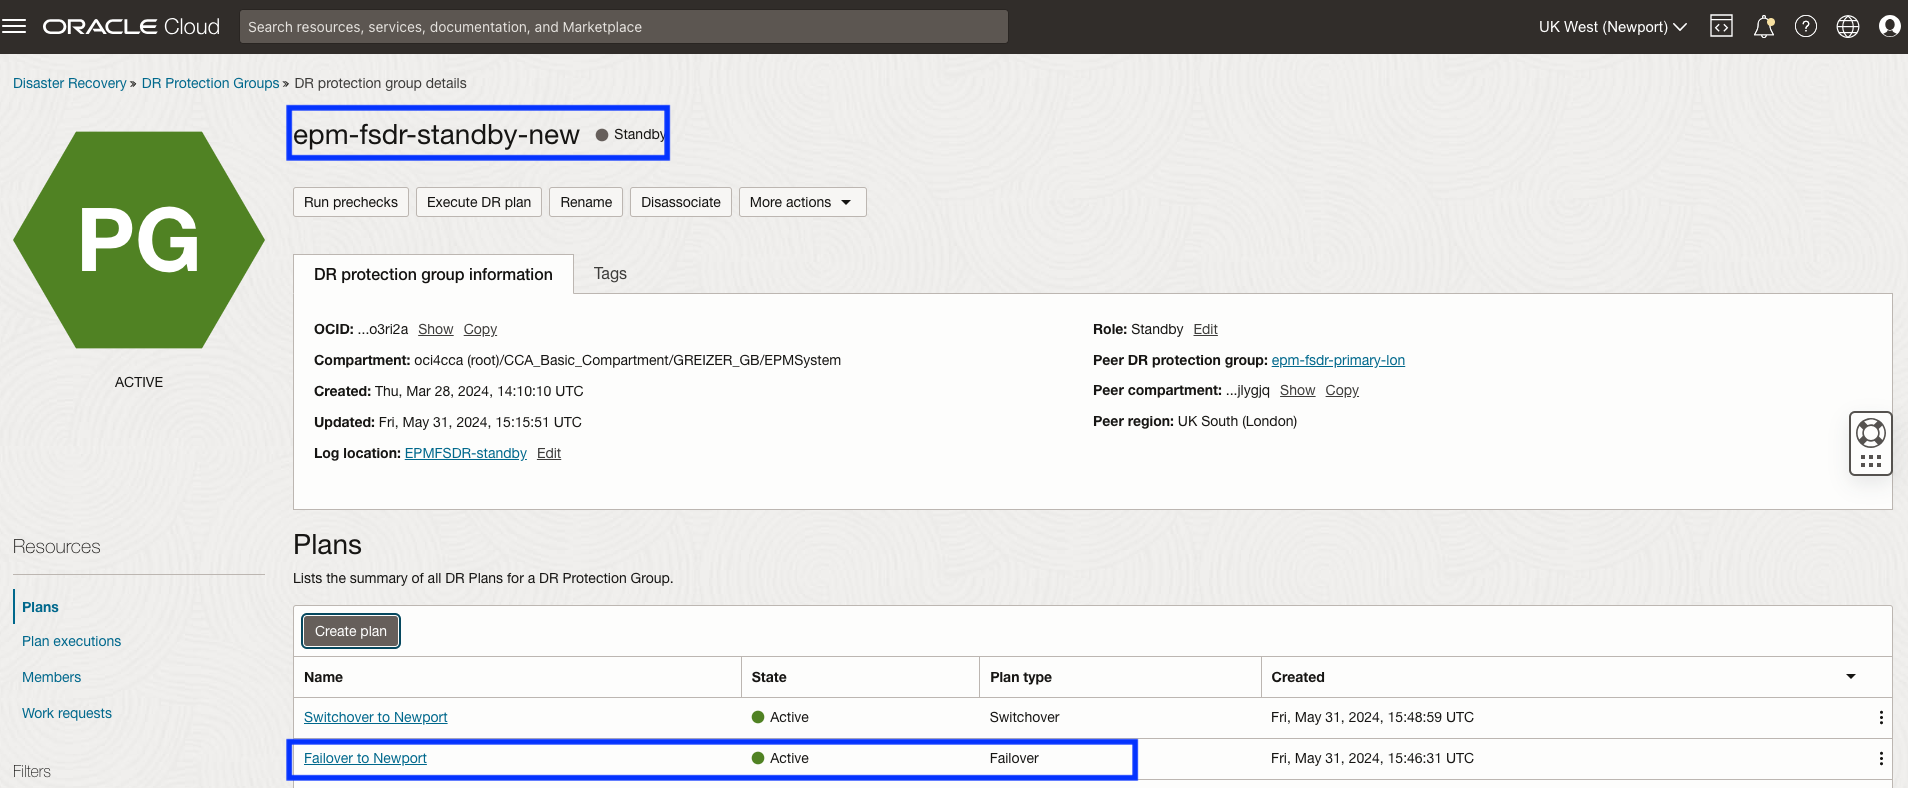Go to DR Protection Groups breadcrumb
This screenshot has height=788, width=1908.
[210, 83]
